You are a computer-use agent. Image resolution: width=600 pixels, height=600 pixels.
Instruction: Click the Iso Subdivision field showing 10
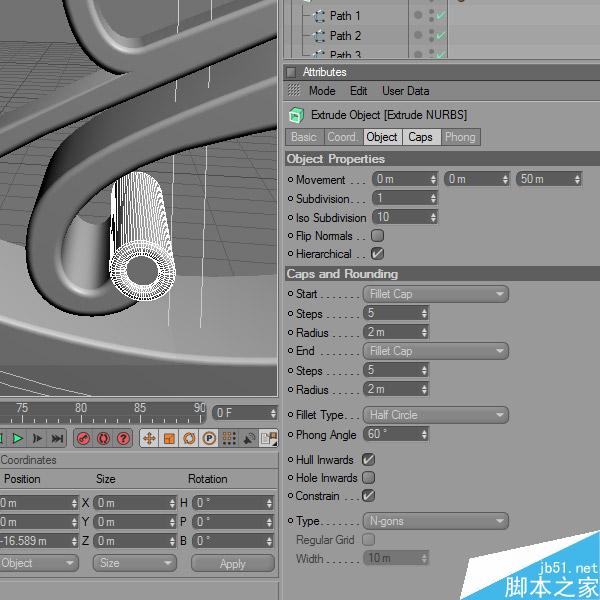405,217
